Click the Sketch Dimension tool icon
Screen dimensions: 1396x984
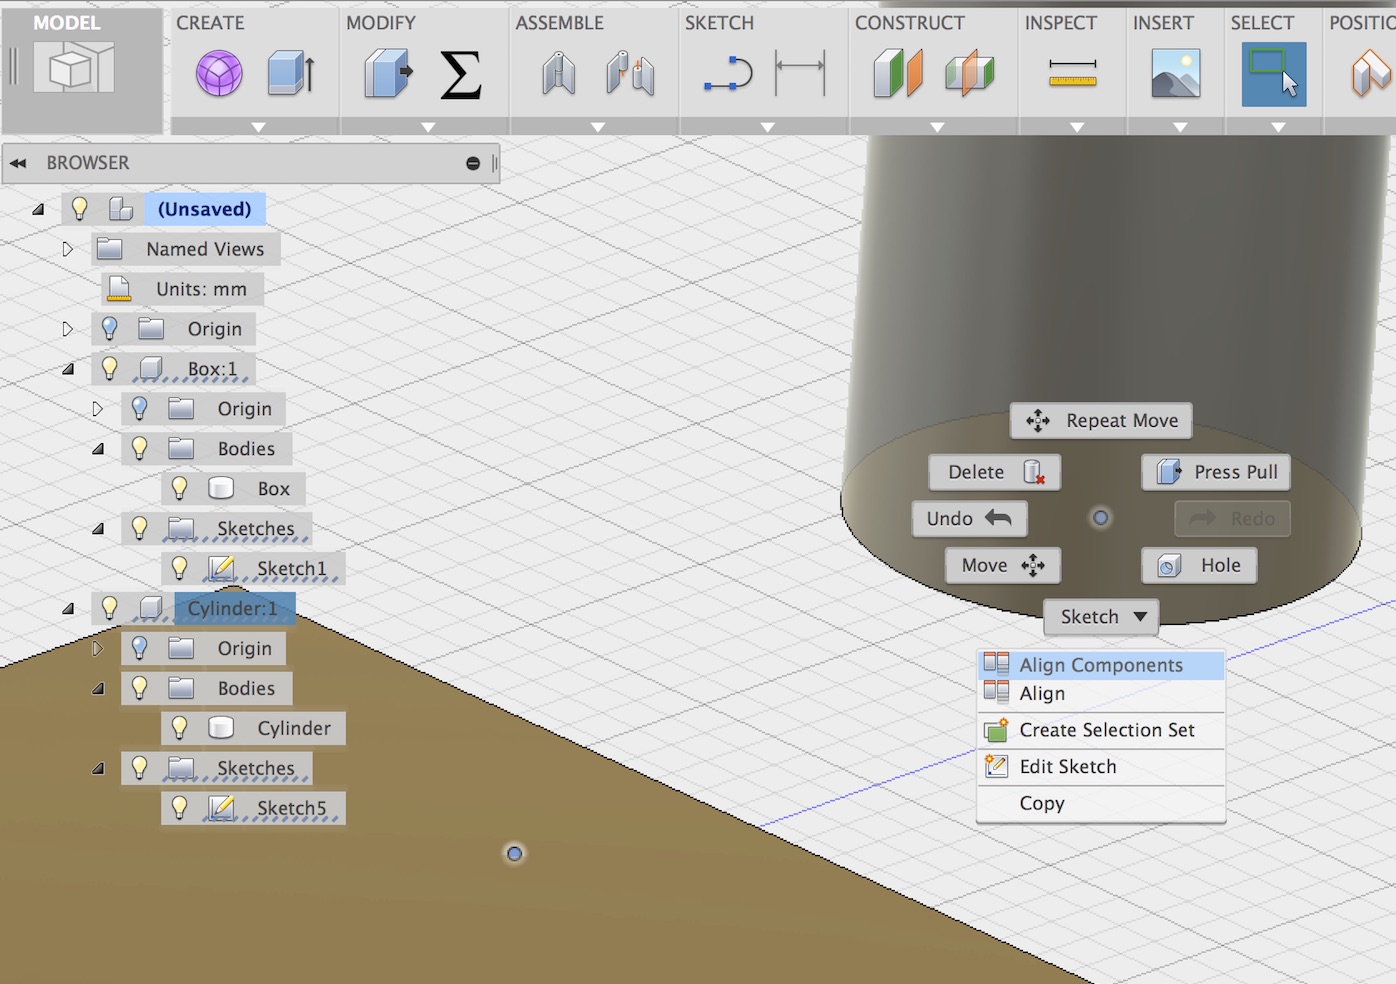click(x=800, y=74)
